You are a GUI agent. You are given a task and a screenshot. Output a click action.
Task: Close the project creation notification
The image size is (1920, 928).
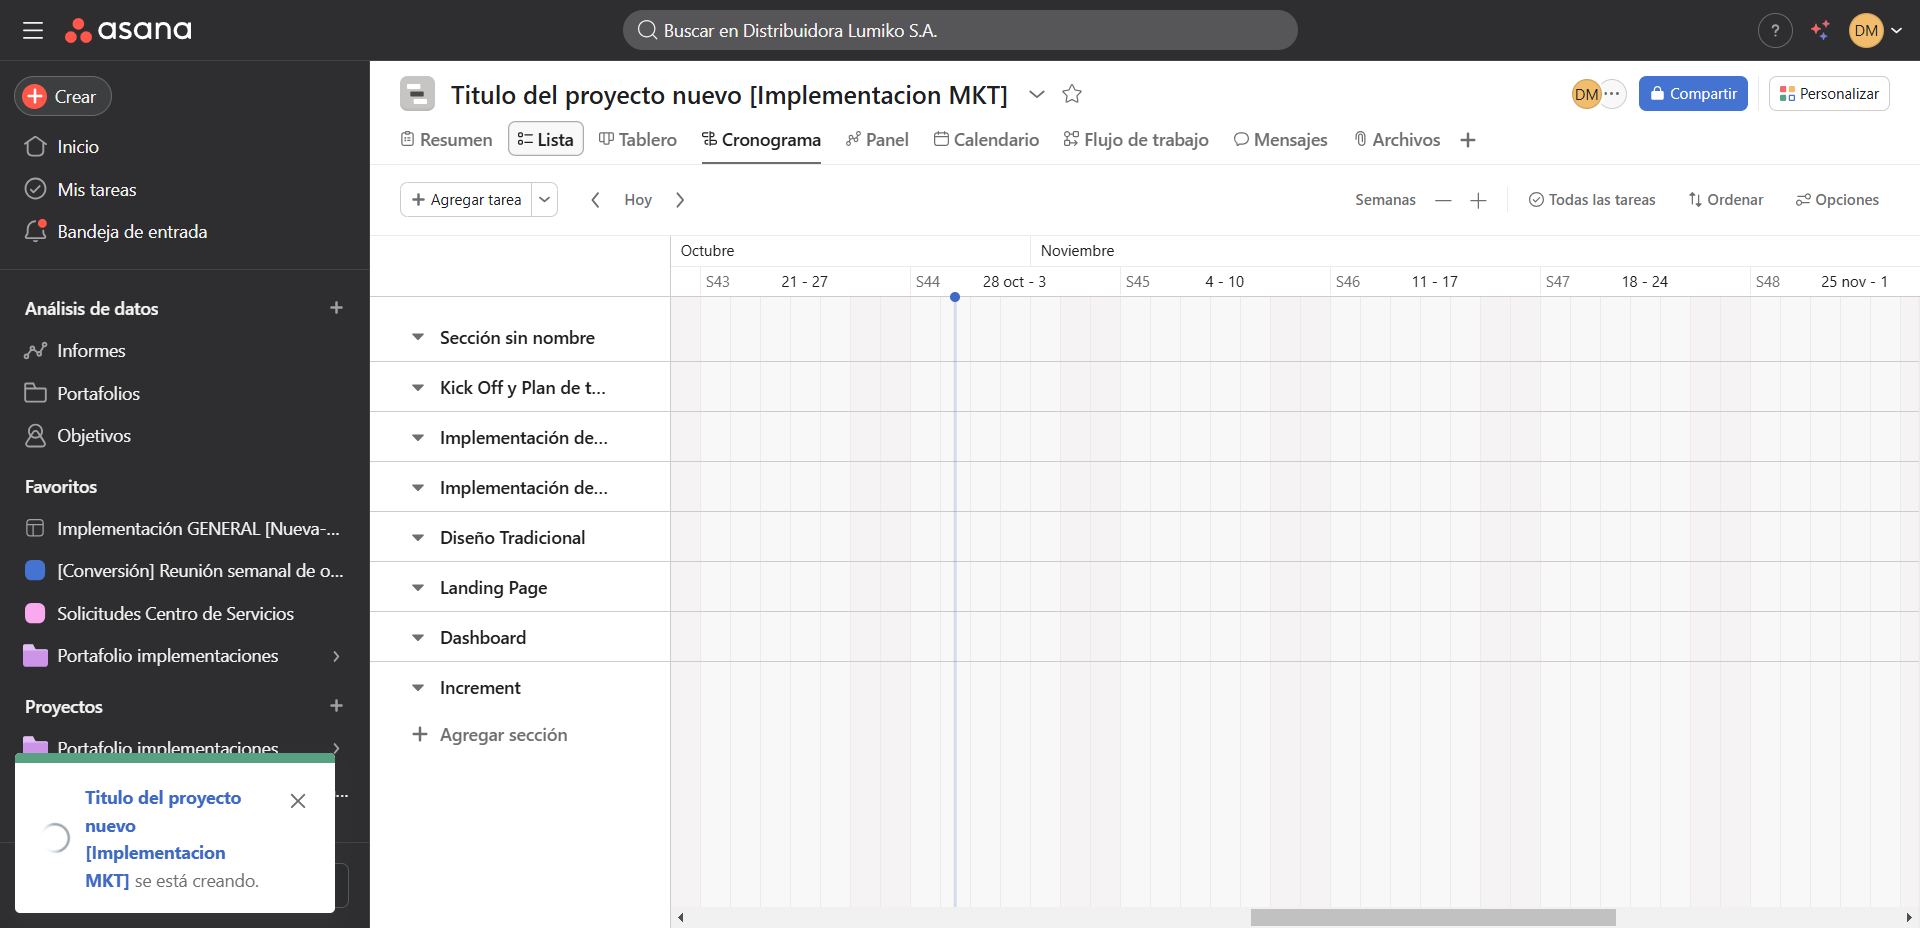(x=298, y=801)
